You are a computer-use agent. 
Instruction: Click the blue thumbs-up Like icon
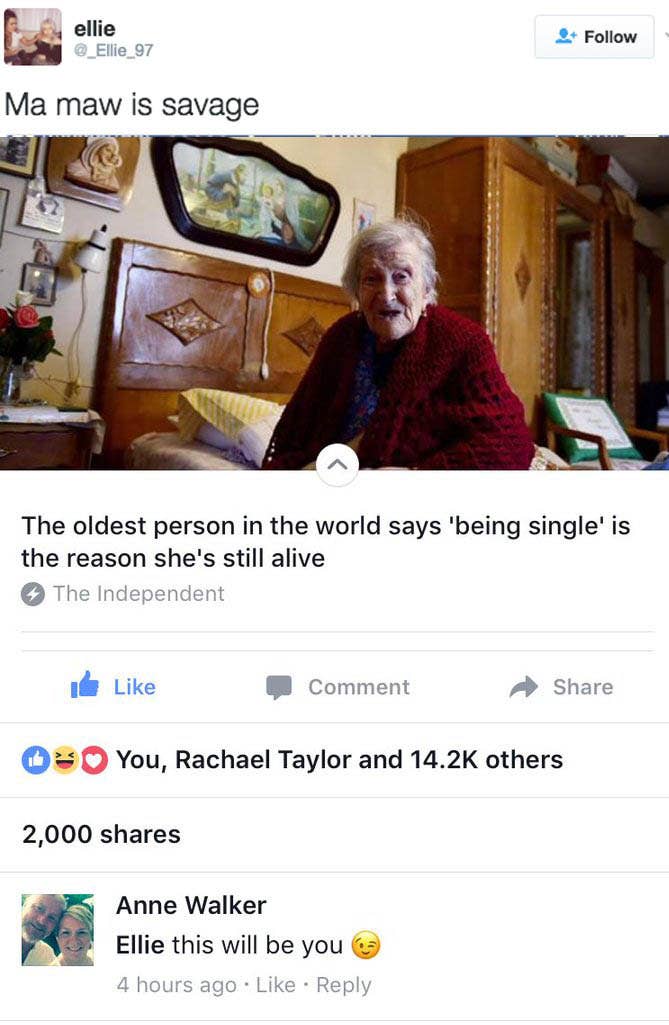[x=84, y=685]
